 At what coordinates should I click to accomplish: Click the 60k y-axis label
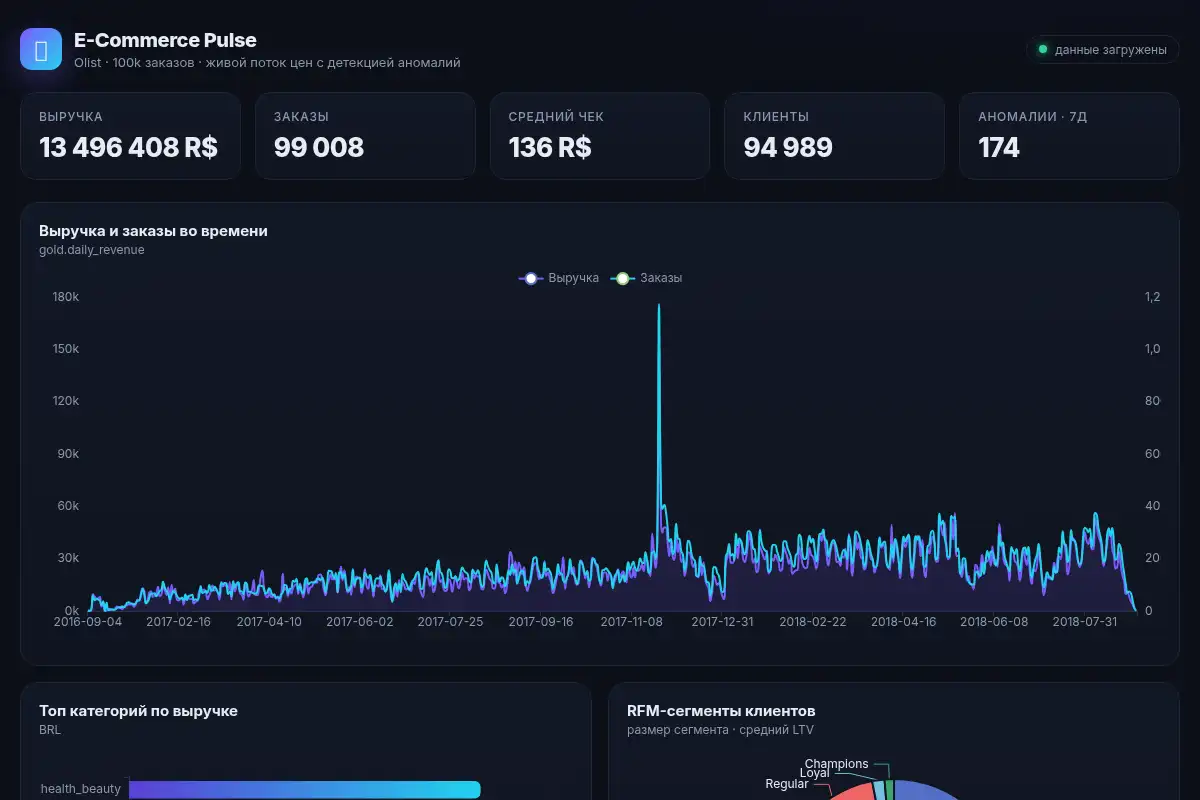click(69, 506)
